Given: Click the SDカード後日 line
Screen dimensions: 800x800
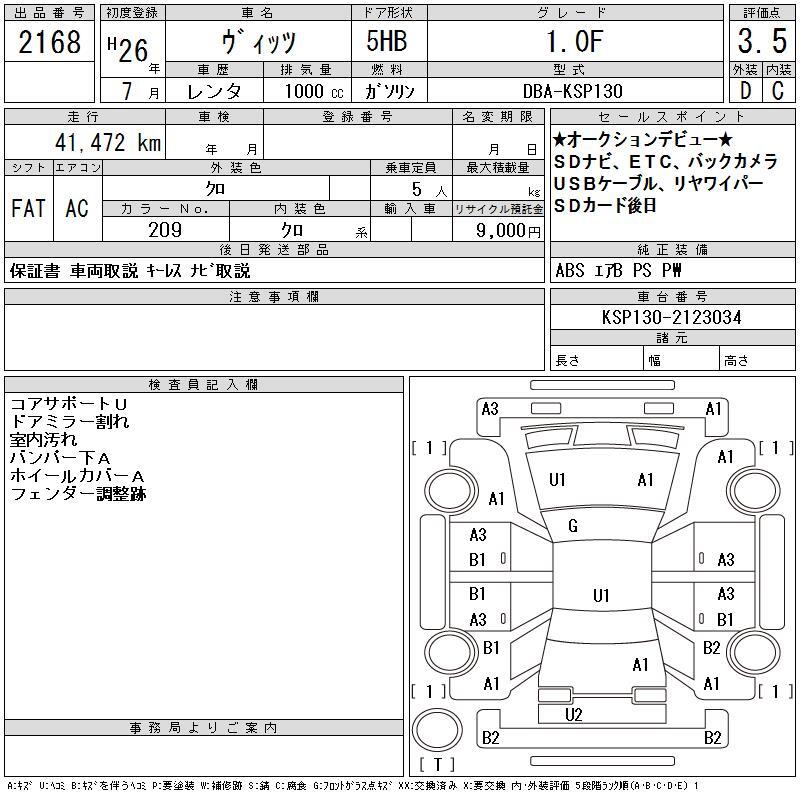Looking at the screenshot, I should 605,205.
